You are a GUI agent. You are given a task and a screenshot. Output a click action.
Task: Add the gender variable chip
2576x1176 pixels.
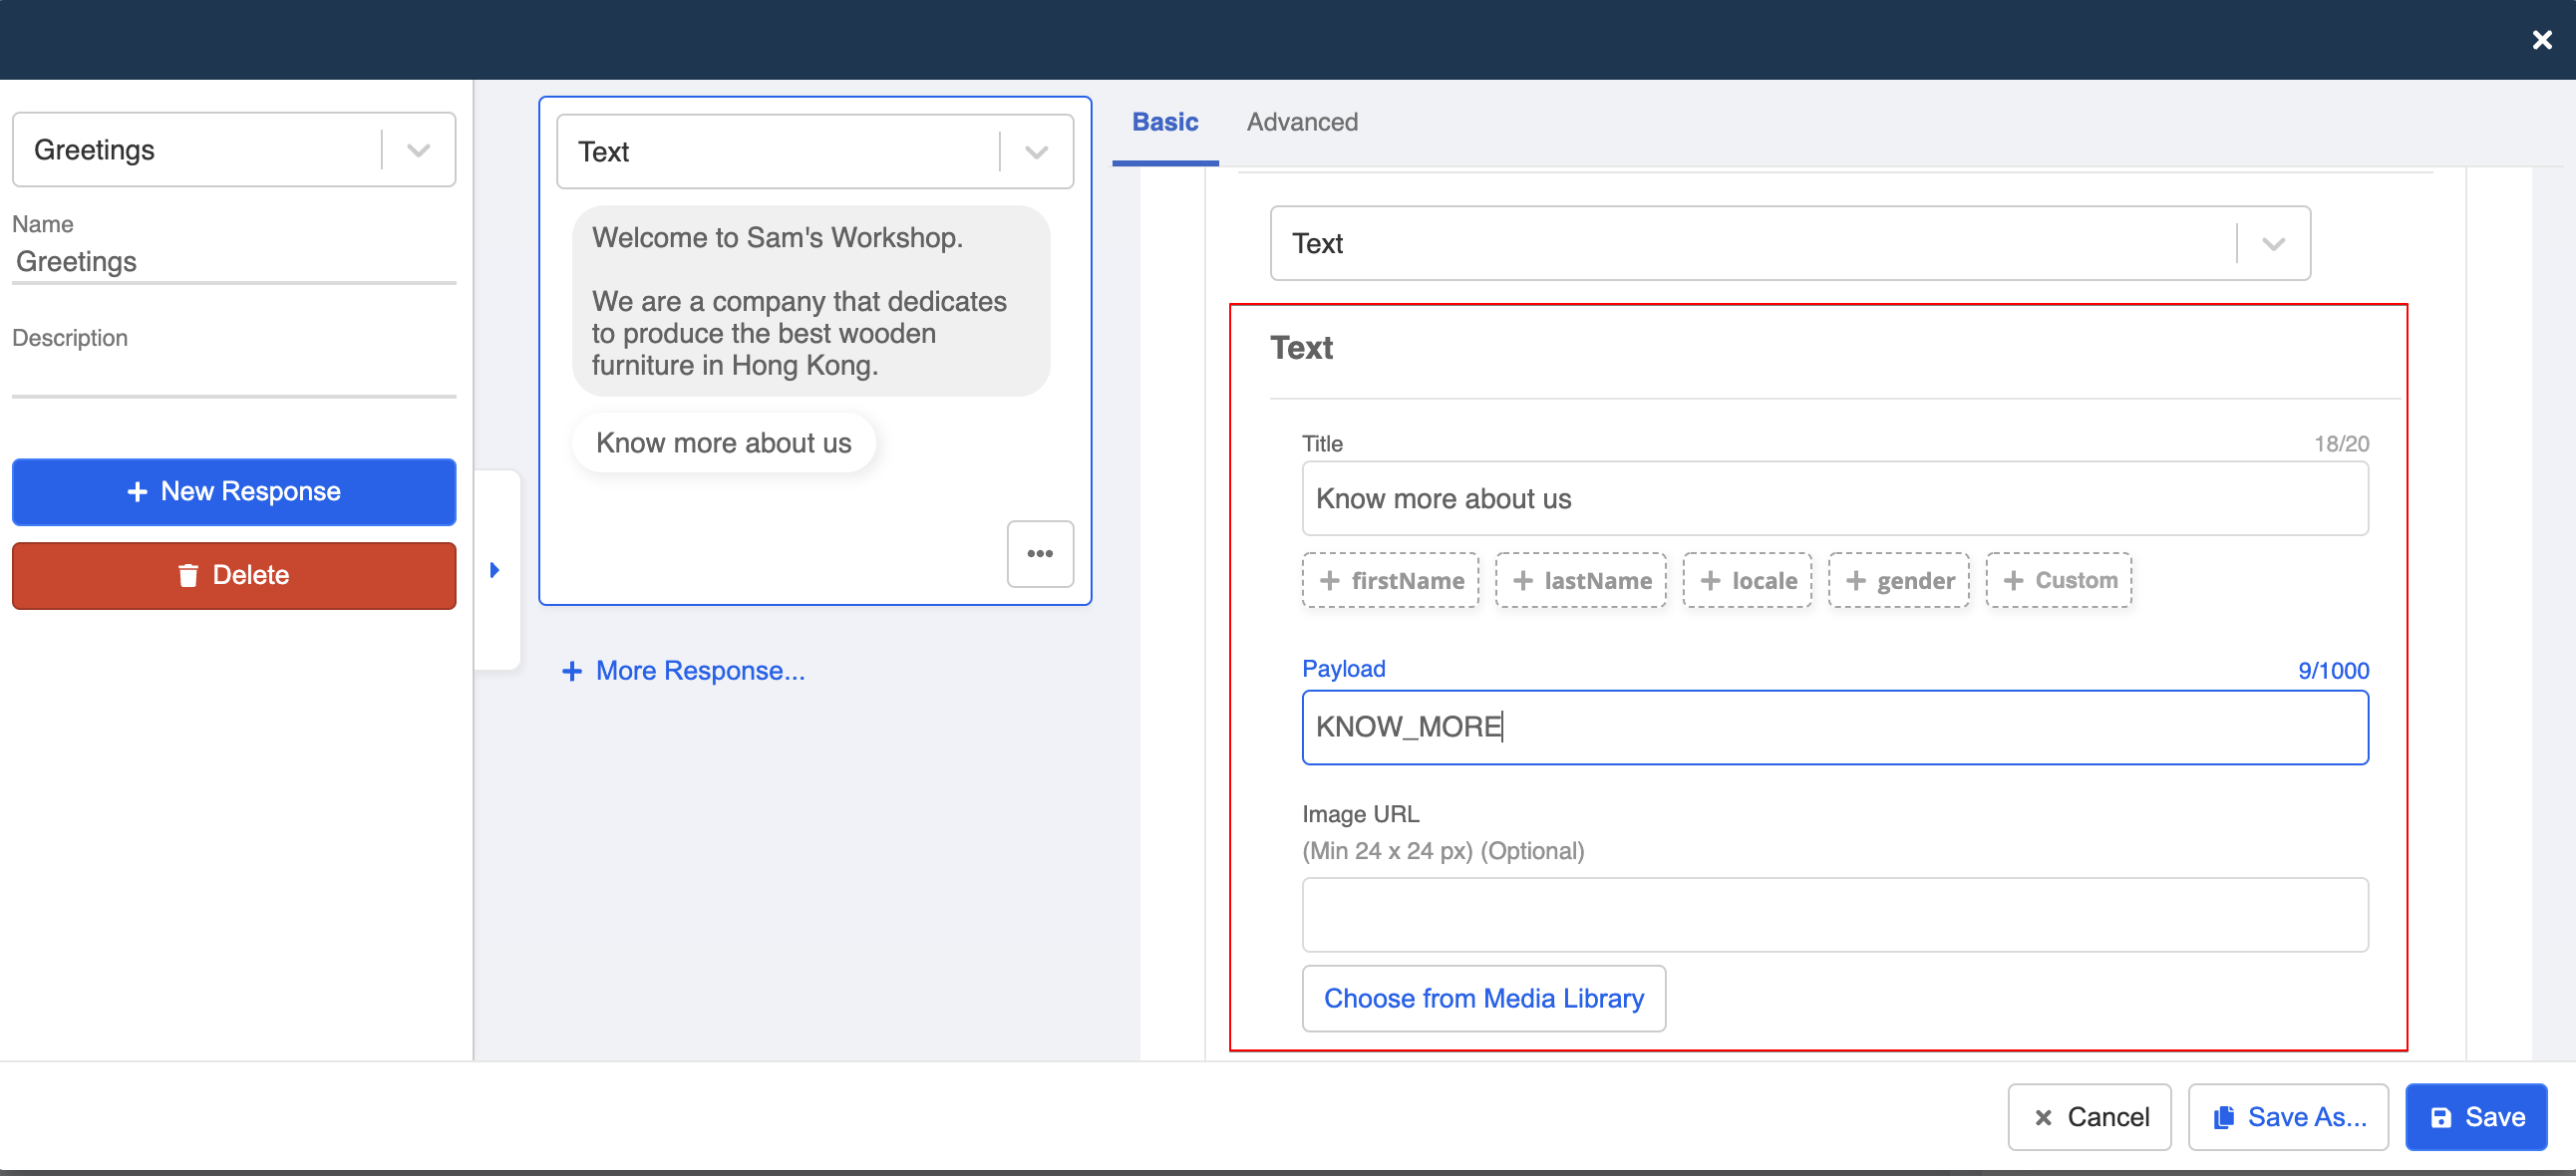point(1897,580)
